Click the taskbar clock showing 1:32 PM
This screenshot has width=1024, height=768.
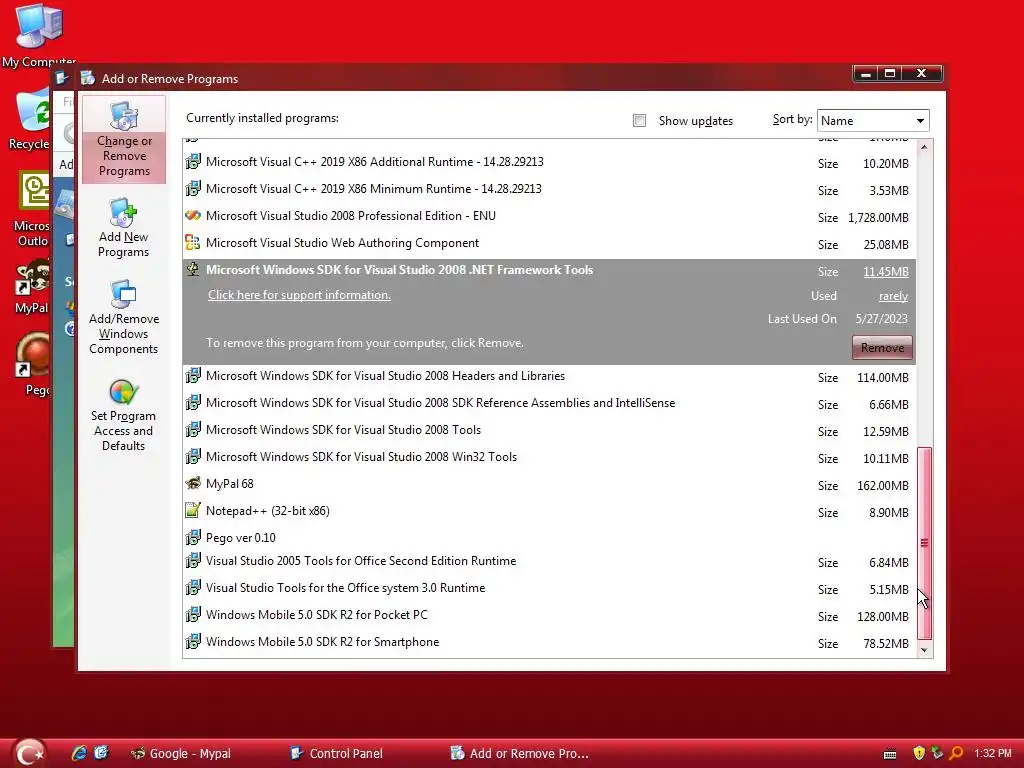992,753
